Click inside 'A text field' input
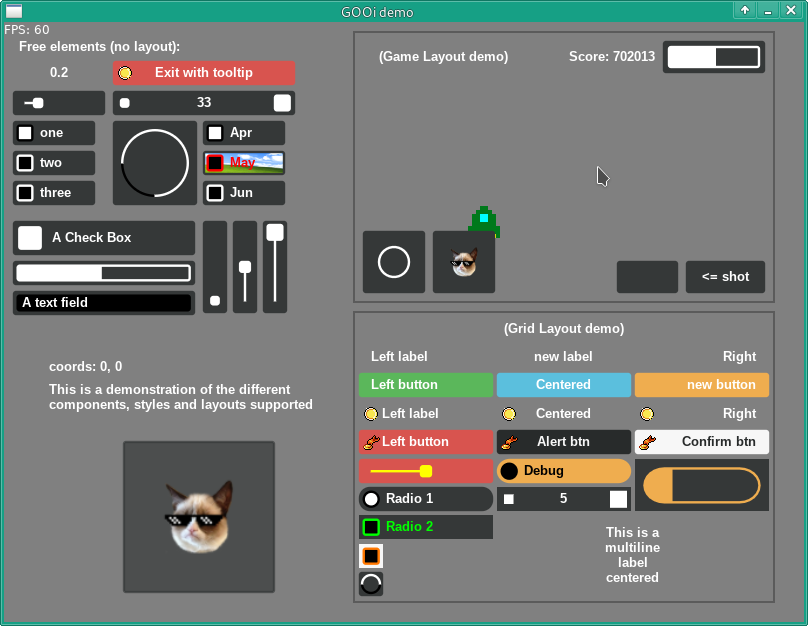Image resolution: width=808 pixels, height=626 pixels. pos(104,302)
